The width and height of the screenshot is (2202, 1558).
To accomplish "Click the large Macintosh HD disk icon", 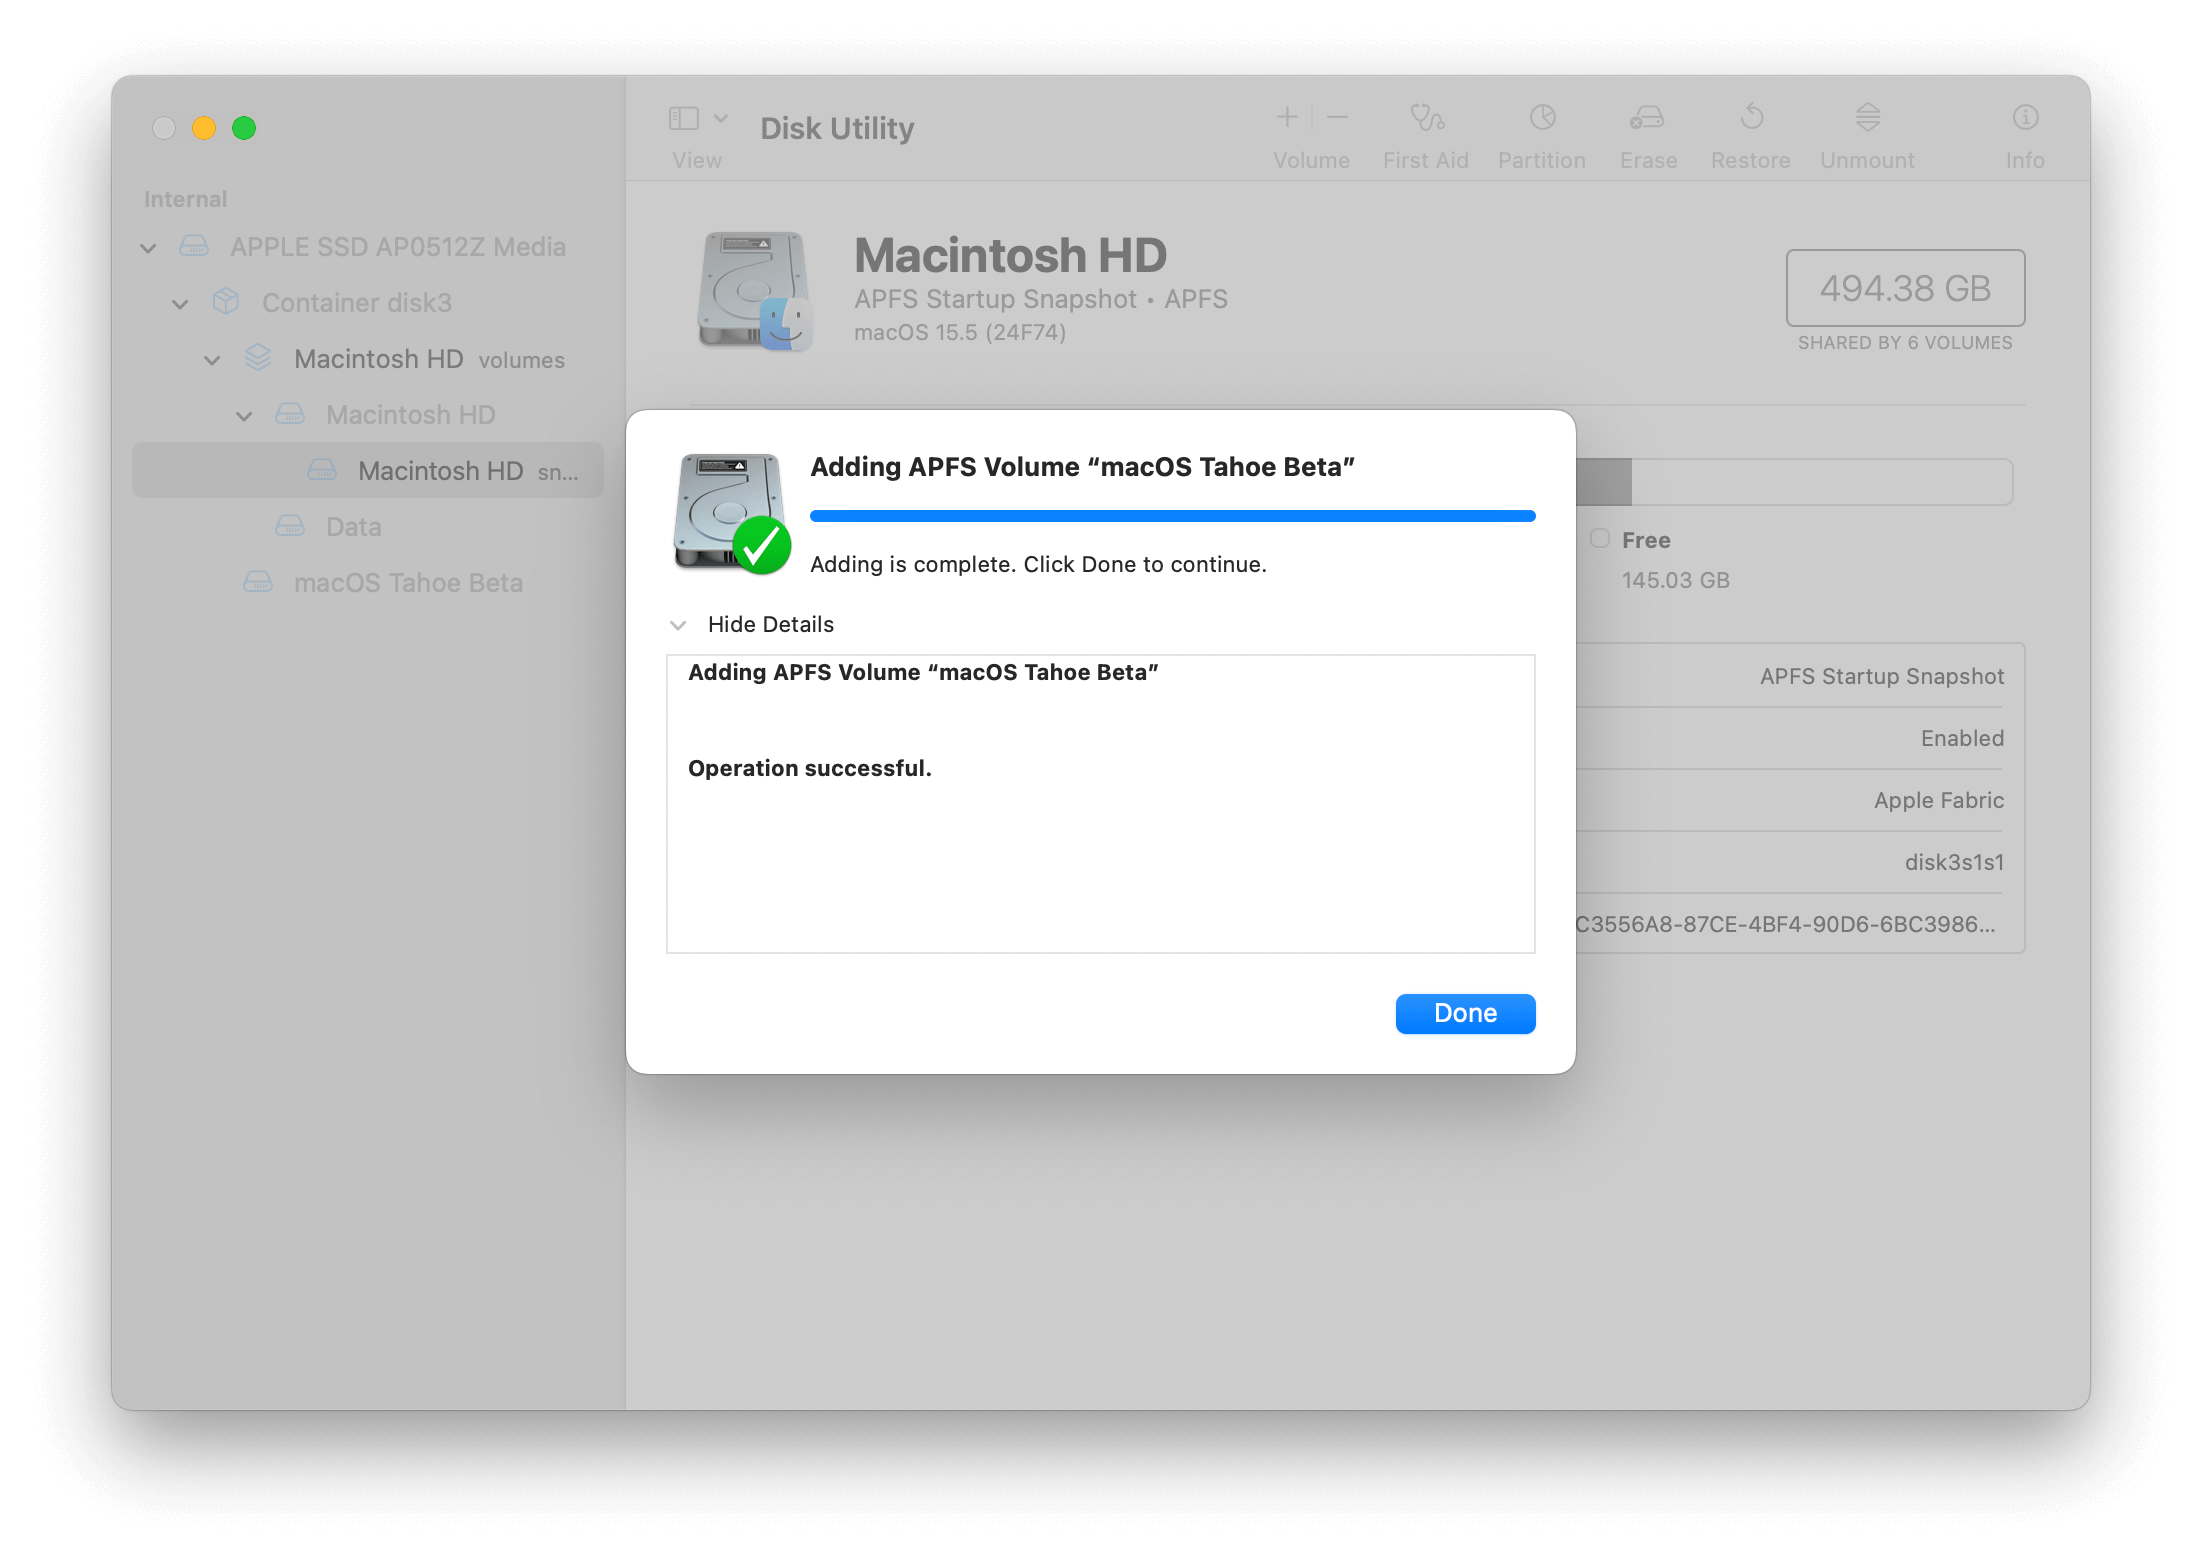I will point(755,291).
